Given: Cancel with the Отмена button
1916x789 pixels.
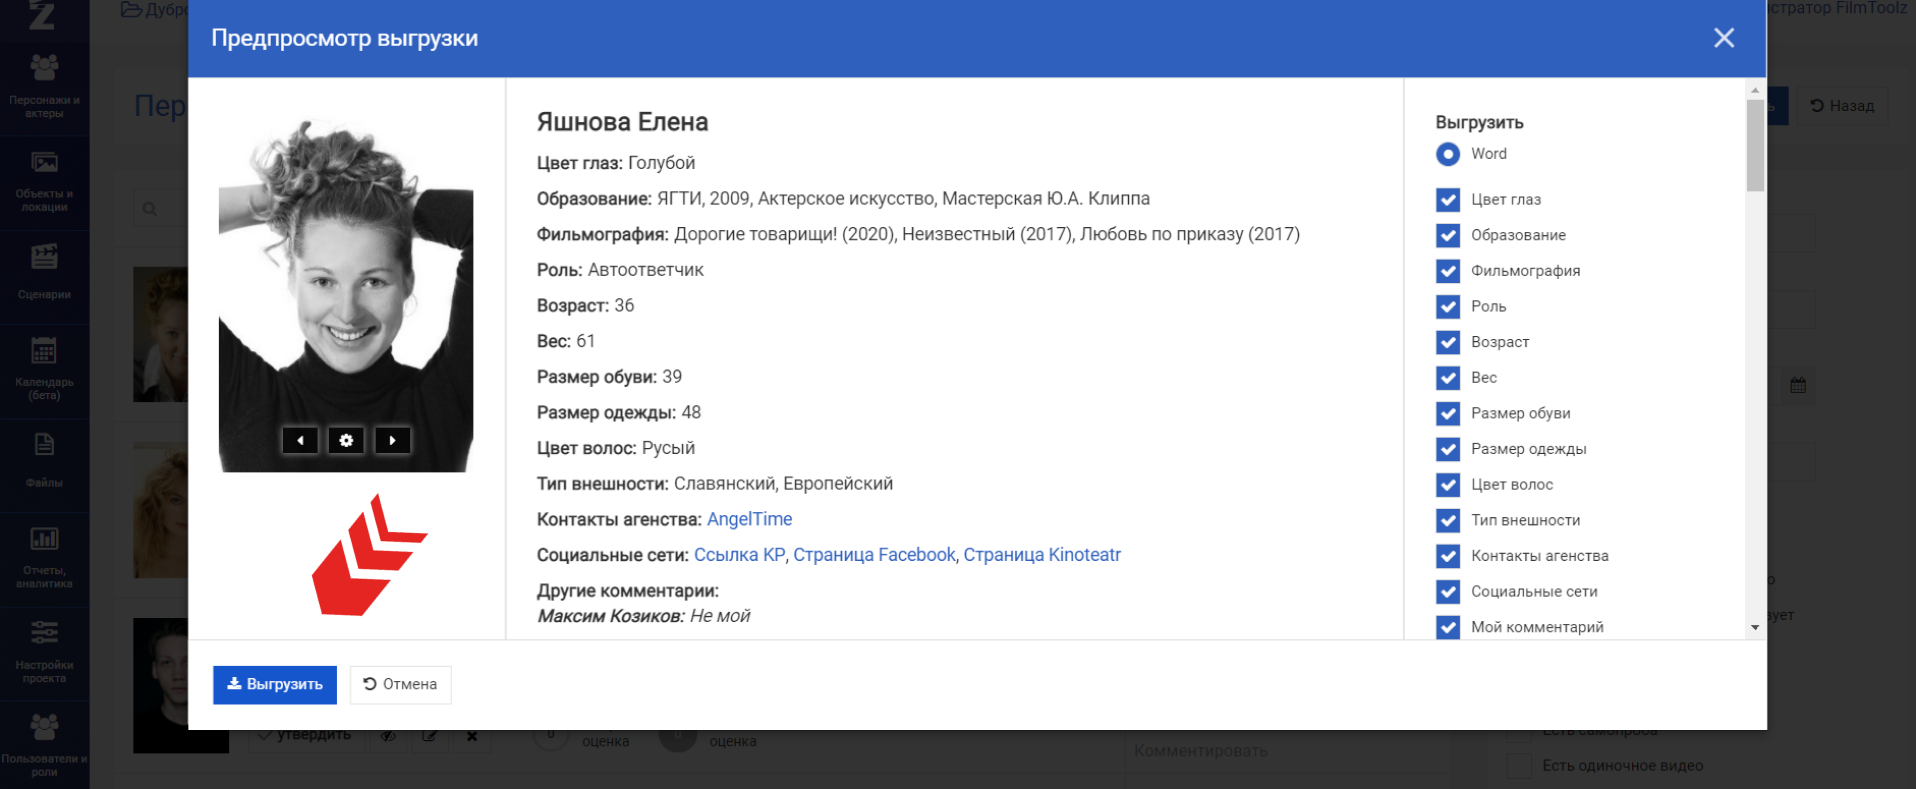Looking at the screenshot, I should point(400,685).
